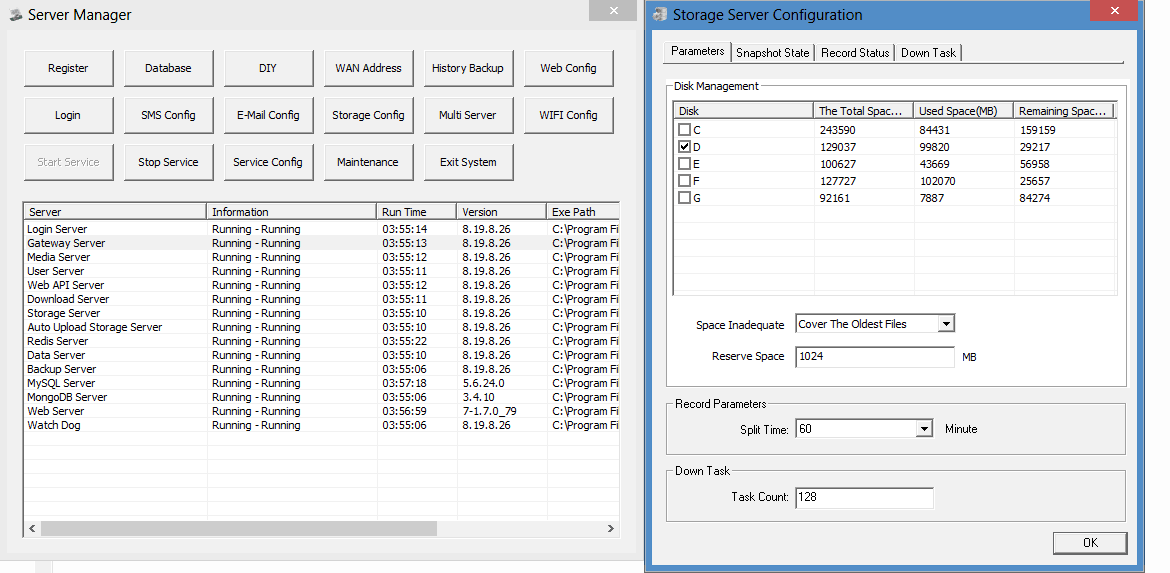
Task: Select the MongoDB Server row
Action: coord(322,397)
